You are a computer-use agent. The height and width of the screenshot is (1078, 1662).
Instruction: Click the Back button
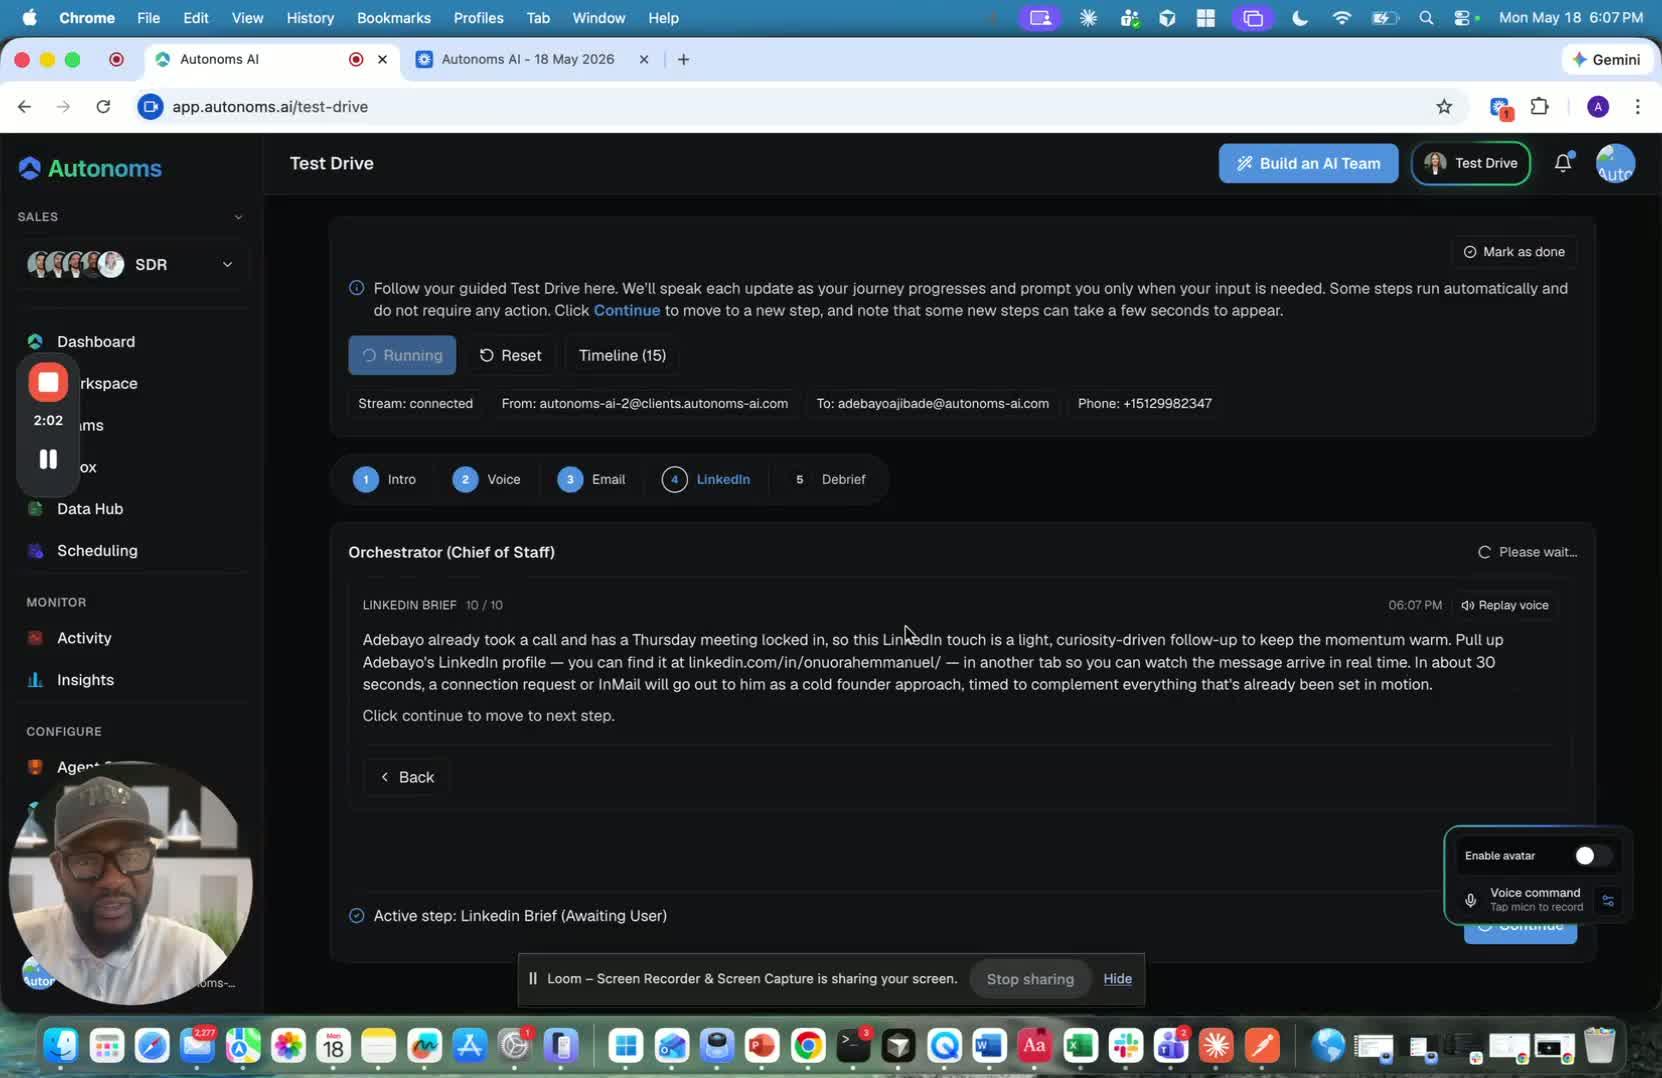407,777
